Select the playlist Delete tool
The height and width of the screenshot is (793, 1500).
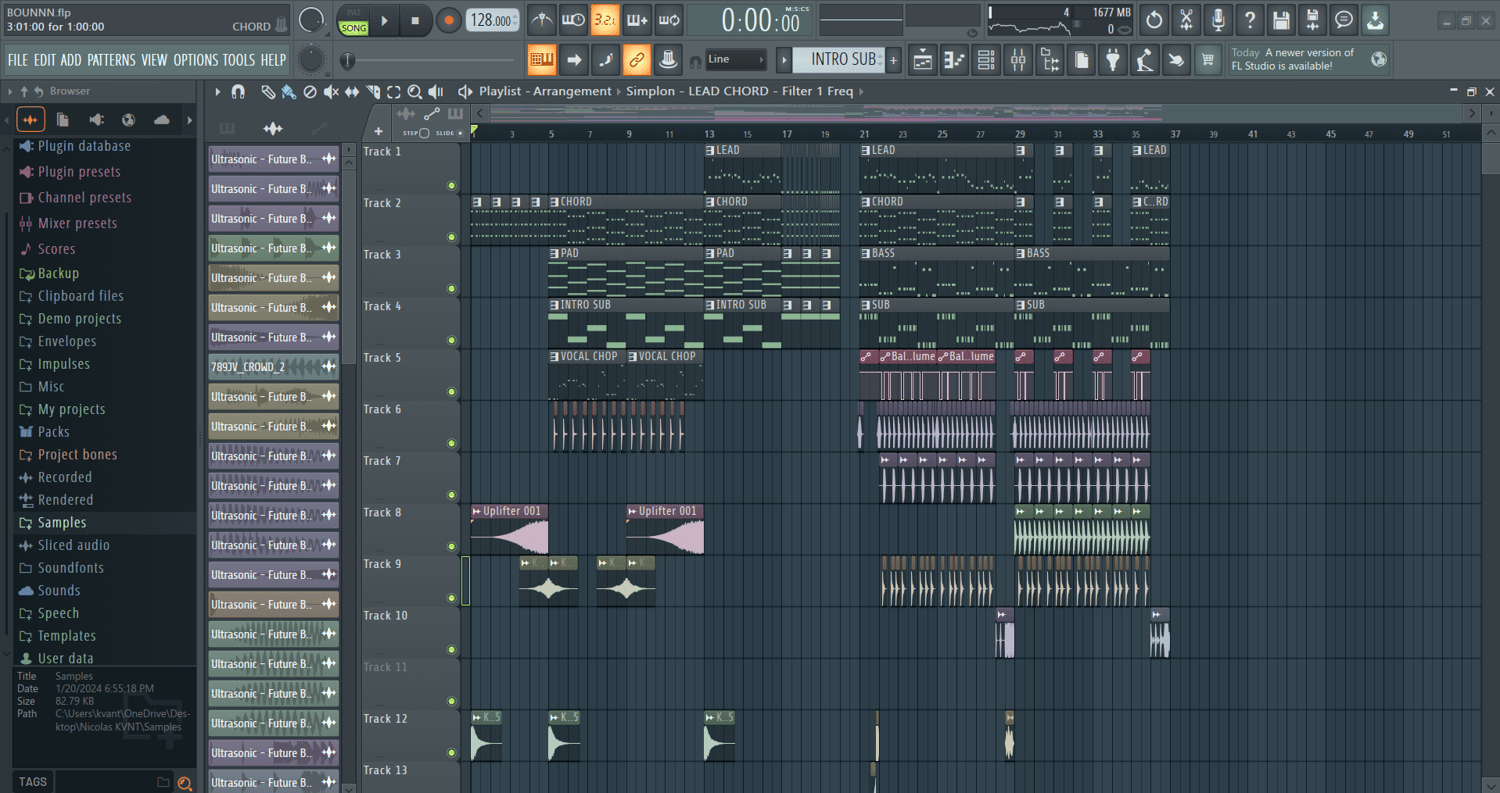tap(310, 92)
